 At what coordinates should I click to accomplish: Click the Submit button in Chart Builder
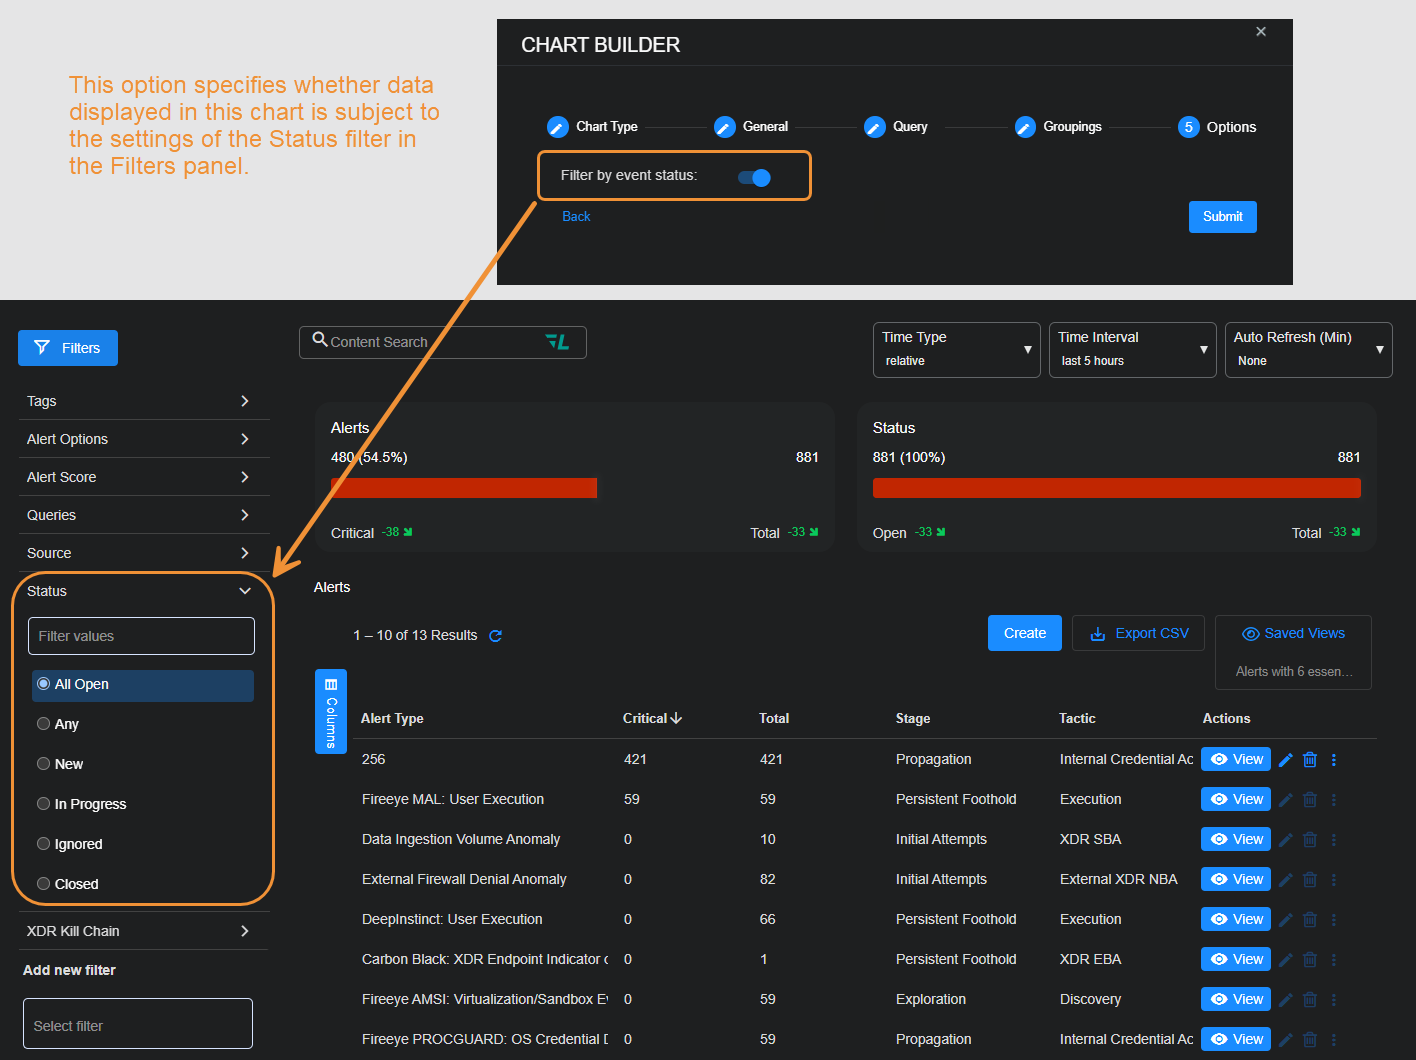point(1222,216)
